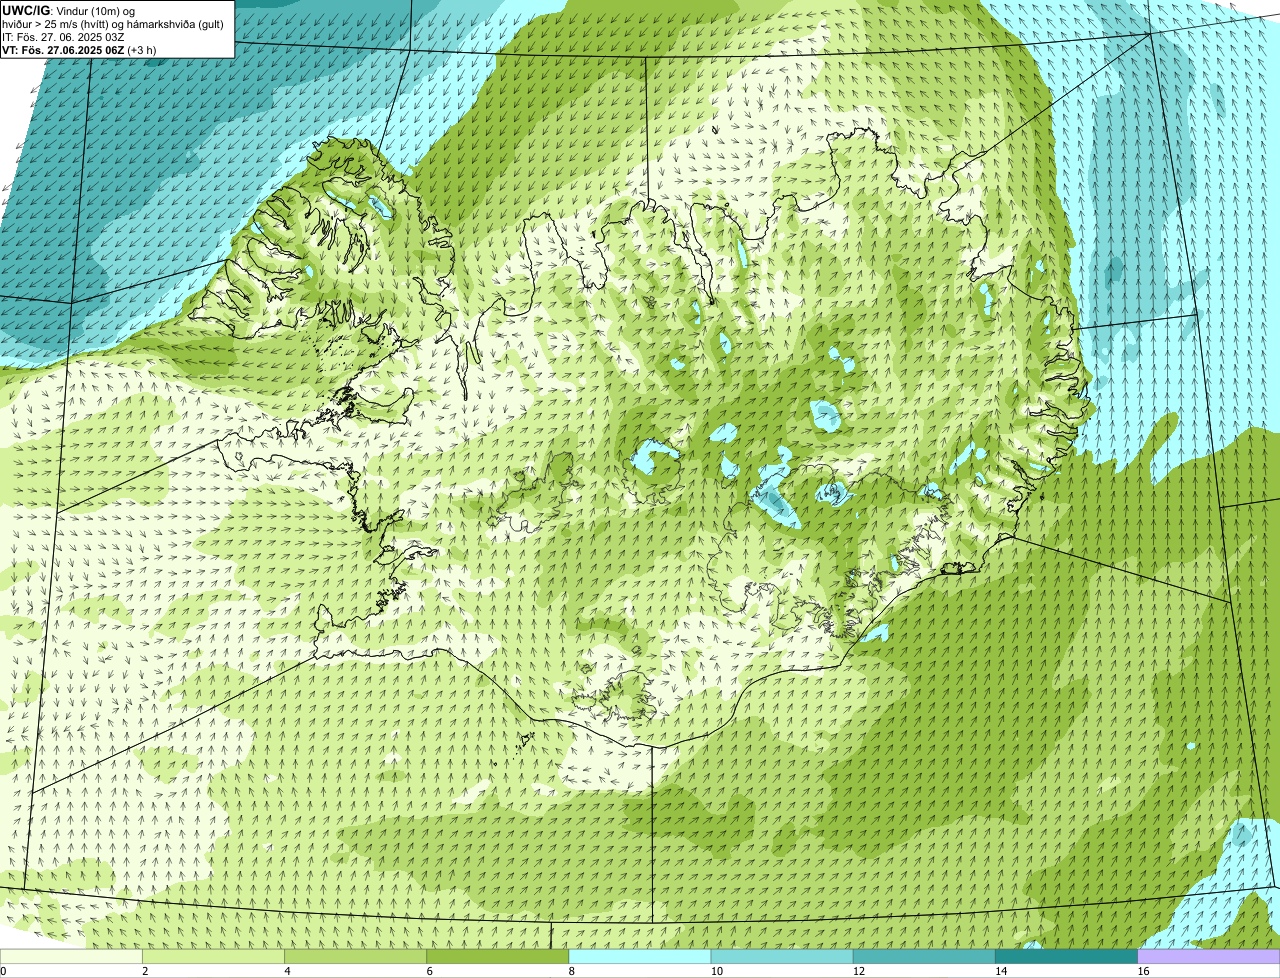1280x978 pixels.
Task: Click the legend scale label "2"
Action: point(145,971)
